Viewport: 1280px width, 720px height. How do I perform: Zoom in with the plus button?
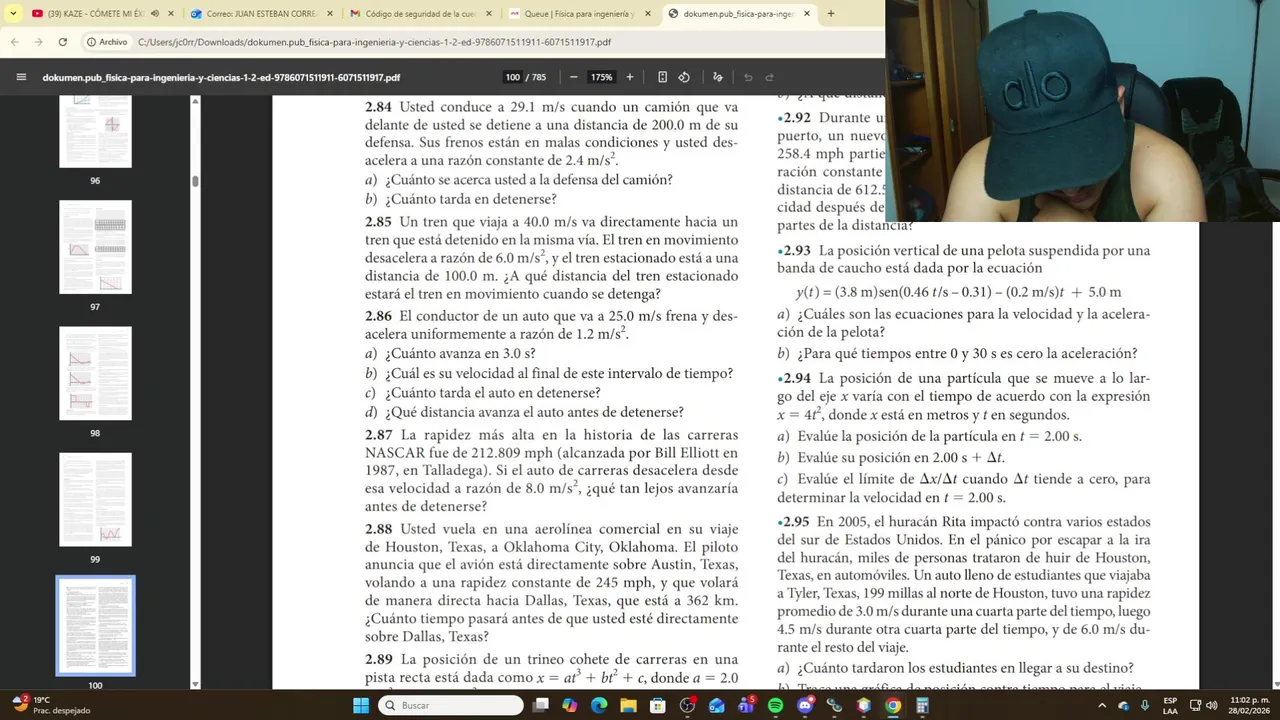click(629, 77)
